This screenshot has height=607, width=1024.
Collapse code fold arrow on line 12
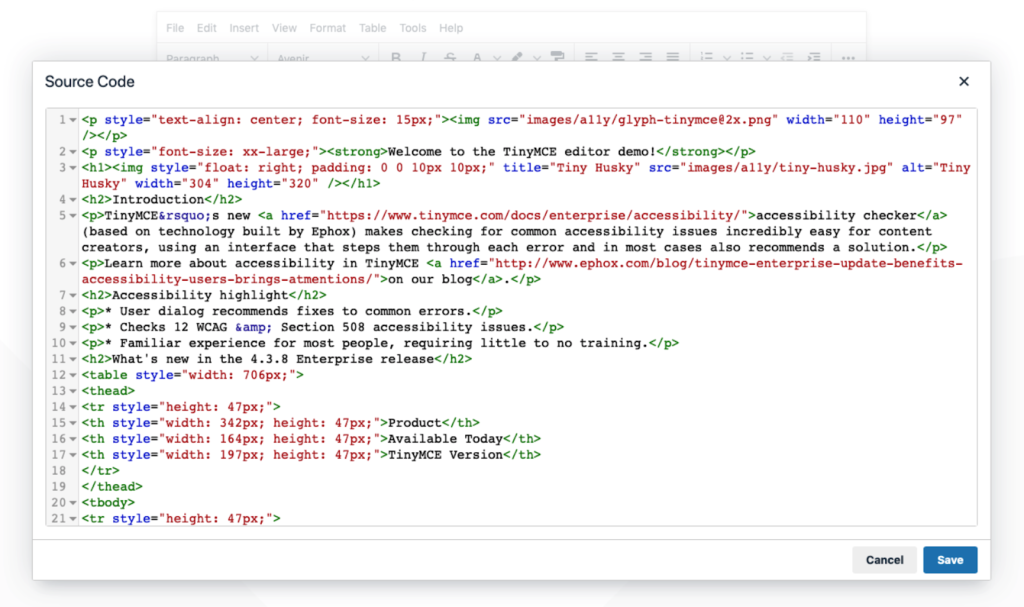[x=73, y=375]
